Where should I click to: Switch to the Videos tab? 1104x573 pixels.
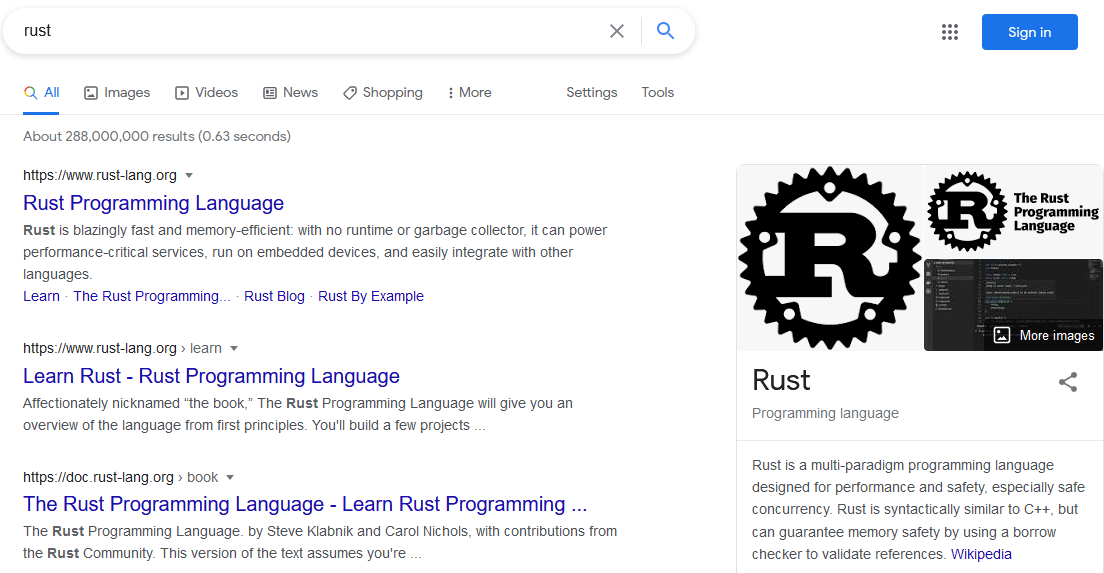click(206, 93)
